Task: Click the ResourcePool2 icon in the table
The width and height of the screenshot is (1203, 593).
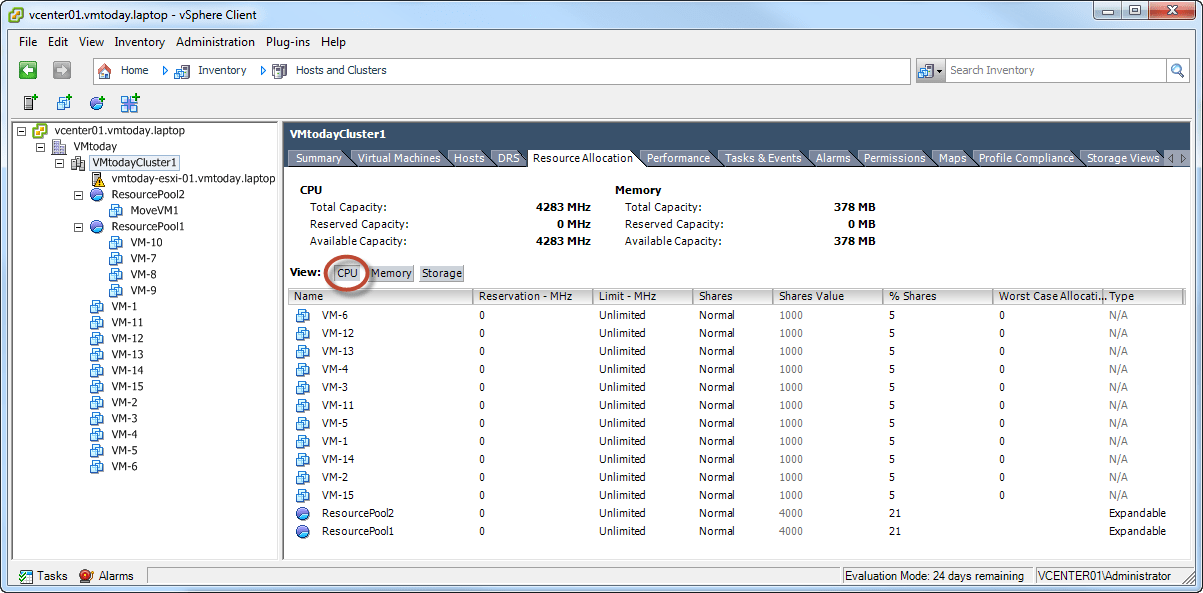Action: (303, 513)
